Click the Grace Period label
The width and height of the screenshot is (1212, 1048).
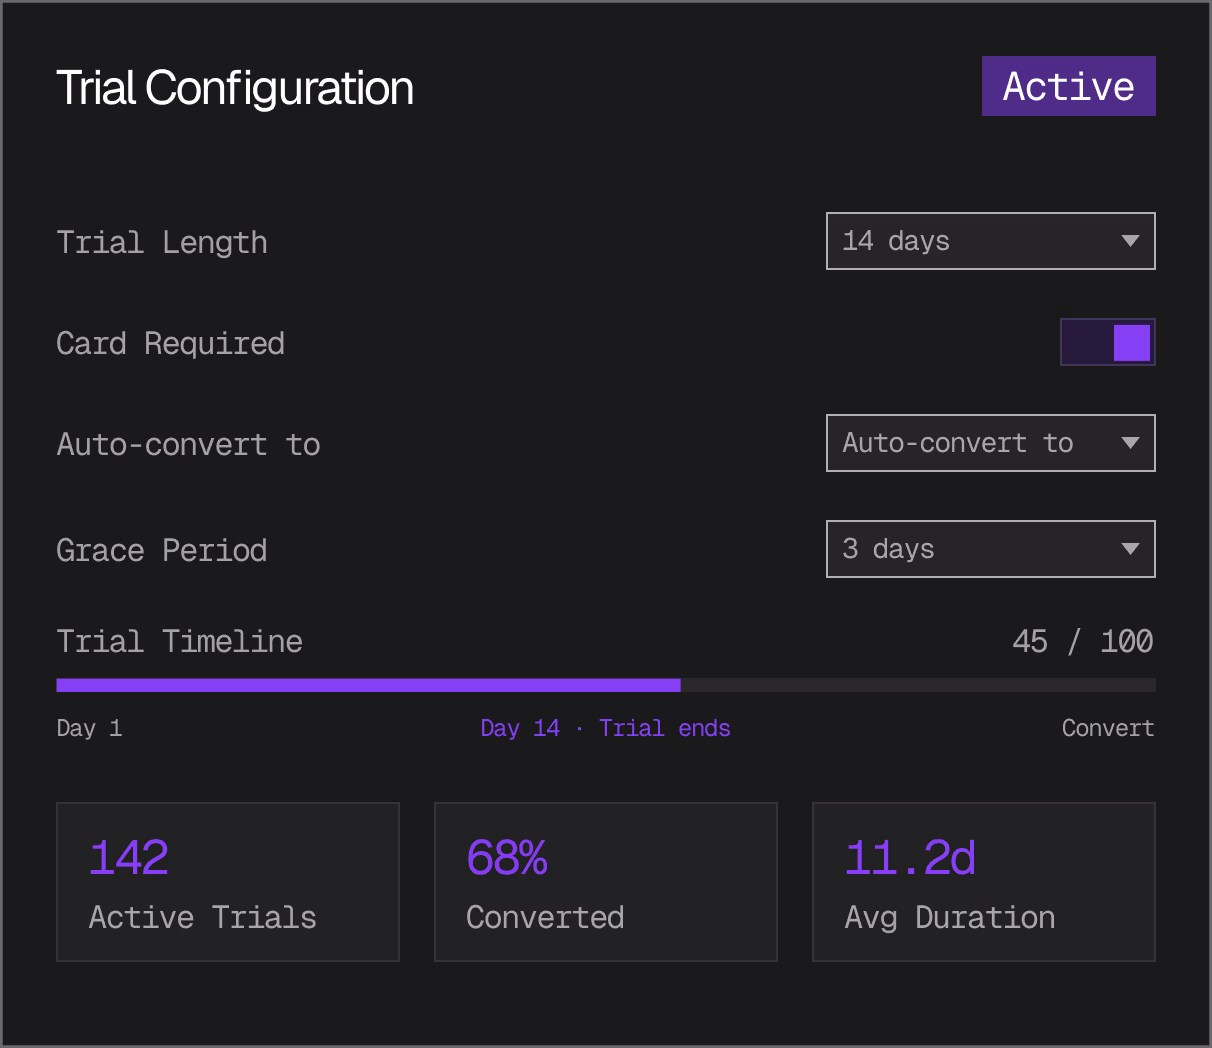pyautogui.click(x=161, y=550)
